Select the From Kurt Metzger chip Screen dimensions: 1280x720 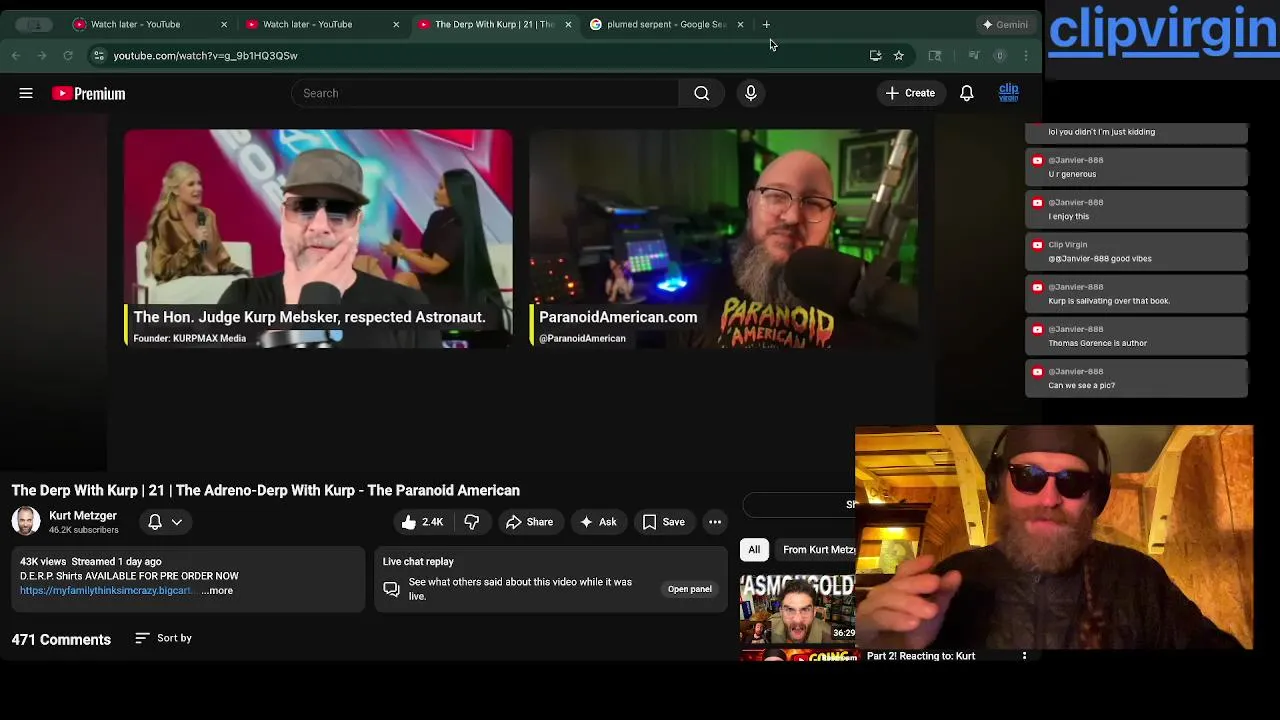815,549
